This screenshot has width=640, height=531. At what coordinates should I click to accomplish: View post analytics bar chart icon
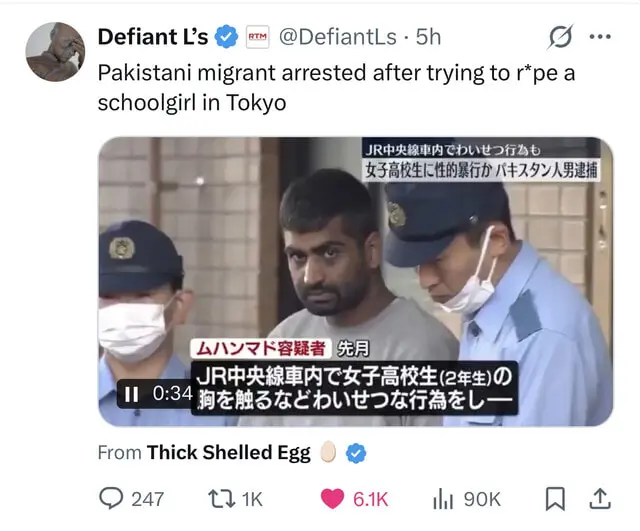(x=443, y=499)
